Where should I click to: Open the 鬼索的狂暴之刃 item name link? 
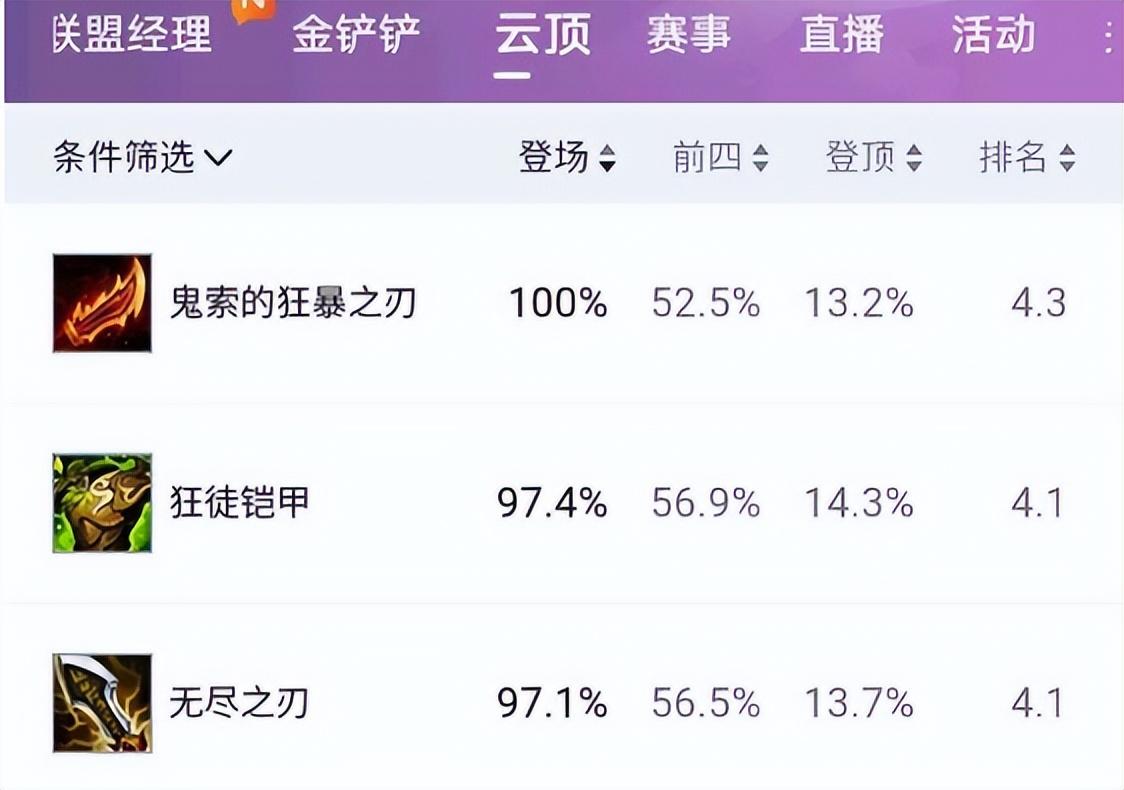click(292, 302)
